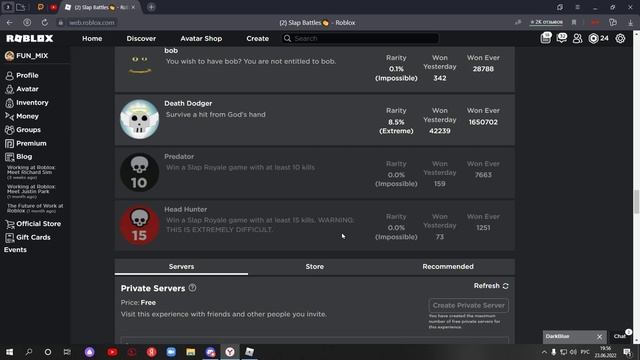
Task: Open the Create nav link
Action: [x=257, y=38]
